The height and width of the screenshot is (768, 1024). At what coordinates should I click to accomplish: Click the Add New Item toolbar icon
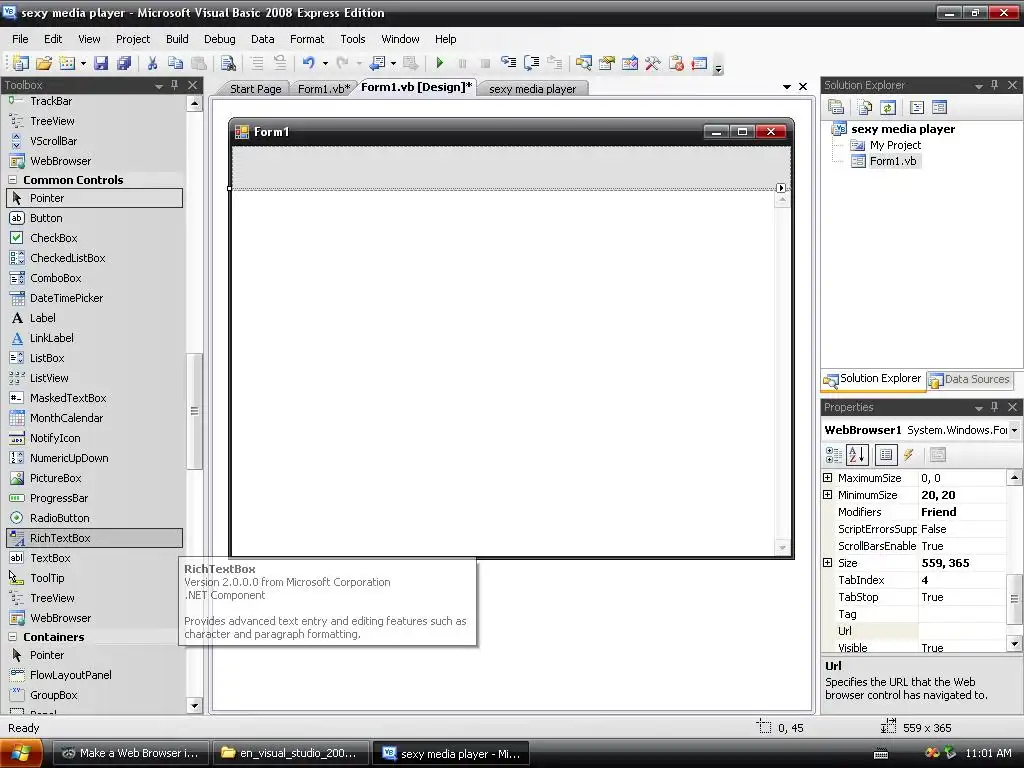click(67, 63)
